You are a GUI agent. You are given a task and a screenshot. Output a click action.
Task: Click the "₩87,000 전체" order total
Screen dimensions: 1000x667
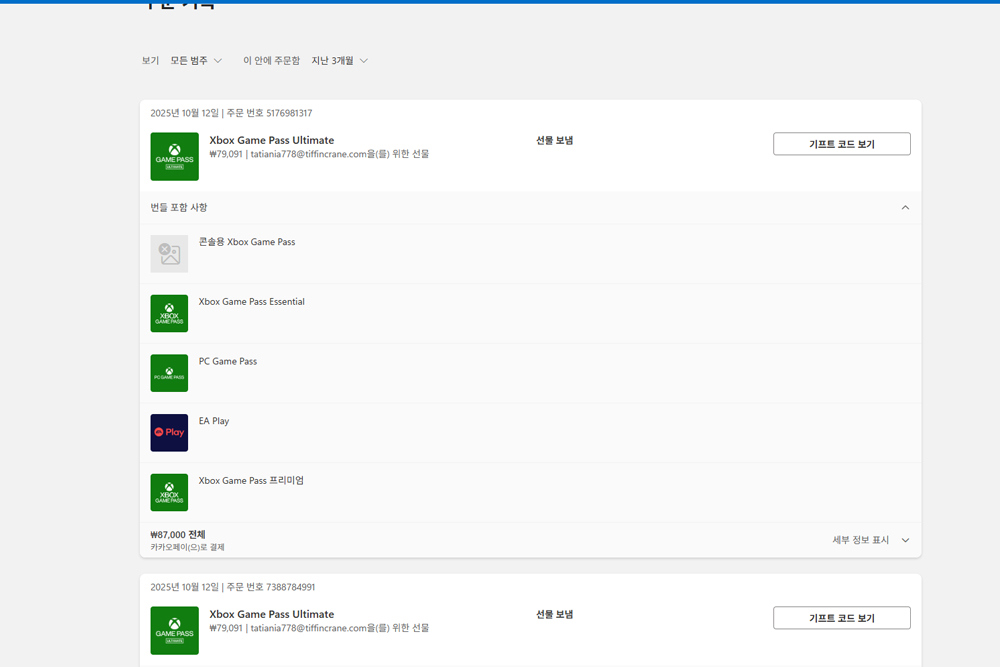(178, 534)
